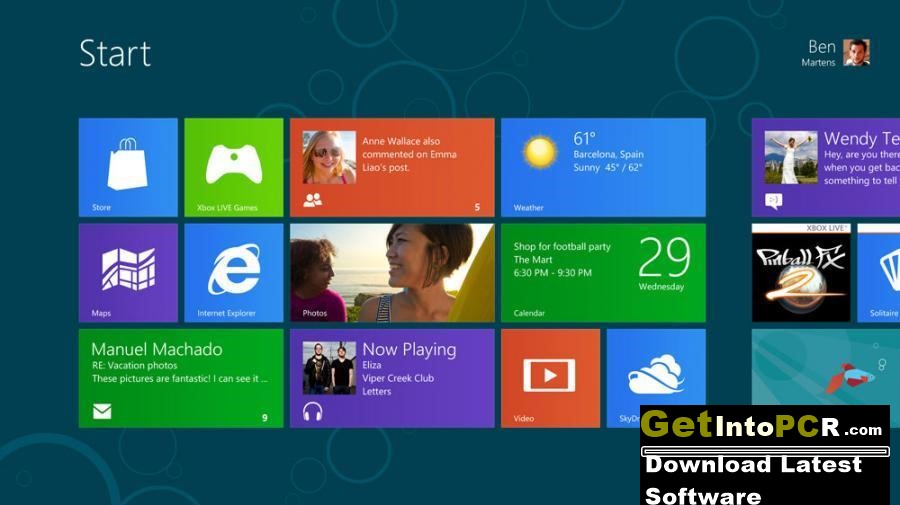The height and width of the screenshot is (505, 900).
Task: Click the sun icon in Weather tile
Action: (540, 152)
